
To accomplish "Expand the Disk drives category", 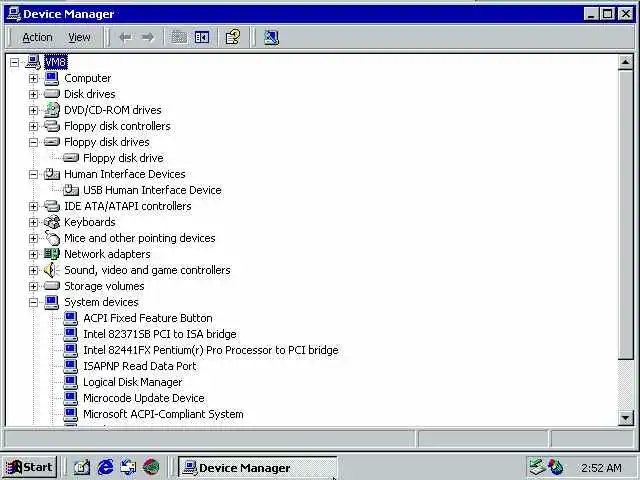I will click(x=33, y=94).
